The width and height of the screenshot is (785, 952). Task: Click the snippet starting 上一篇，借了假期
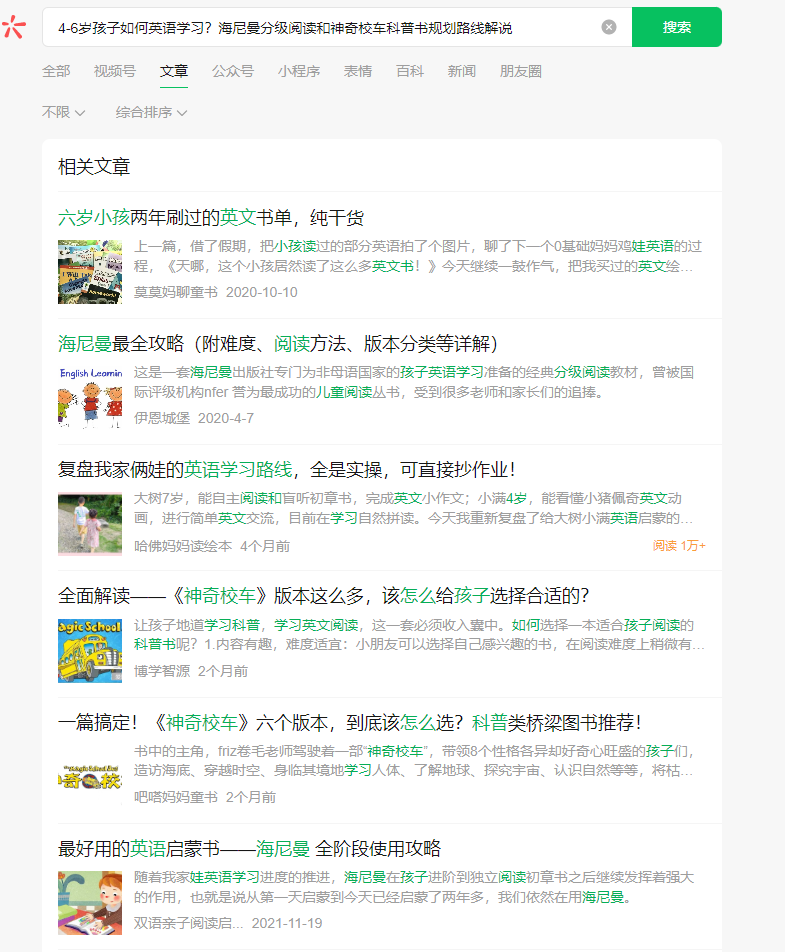418,256
